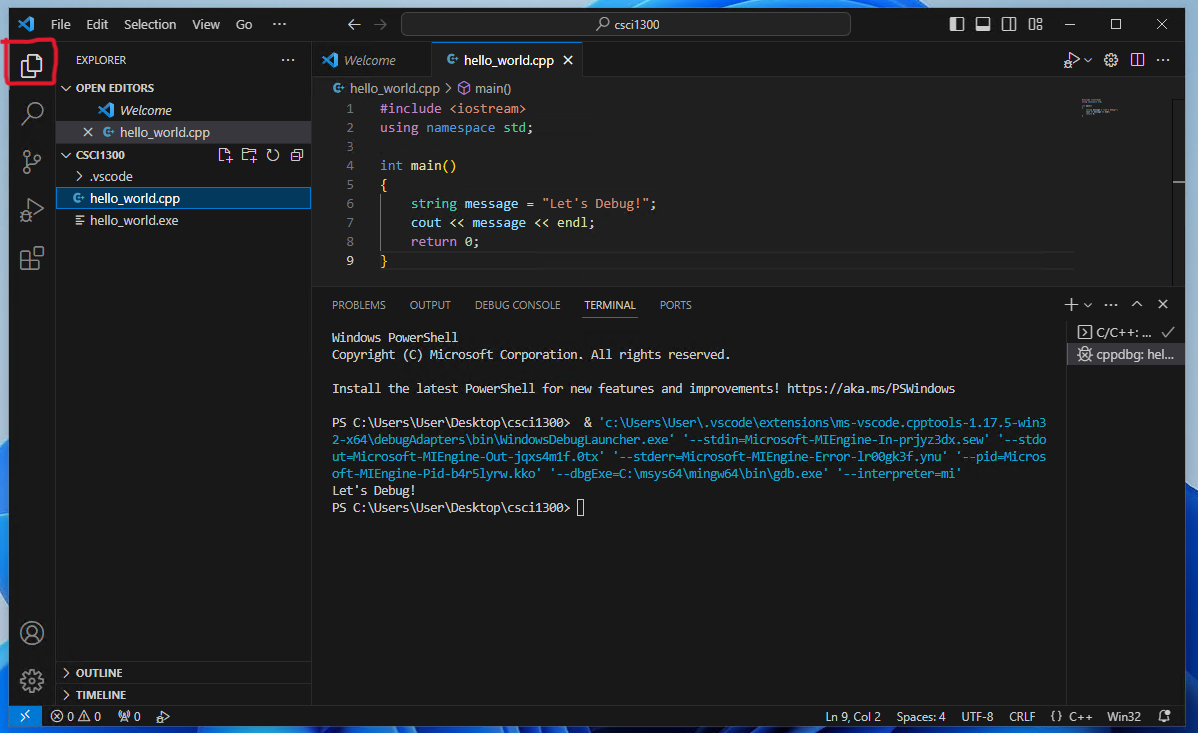The image size is (1198, 733).
Task: Close hello_world.cpp in Open Editors
Action: 88,132
